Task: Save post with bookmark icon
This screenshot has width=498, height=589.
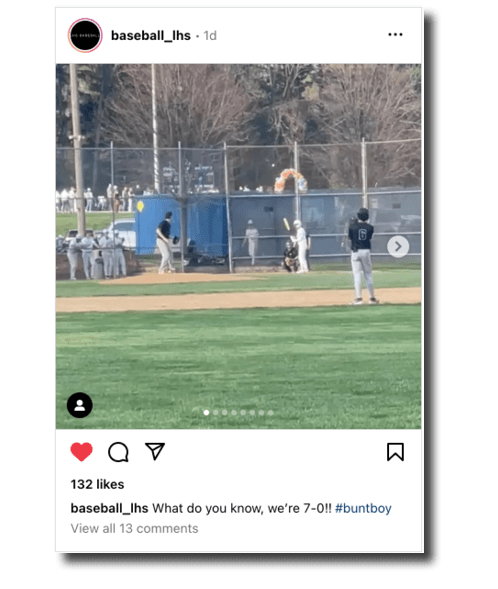Action: tap(395, 452)
